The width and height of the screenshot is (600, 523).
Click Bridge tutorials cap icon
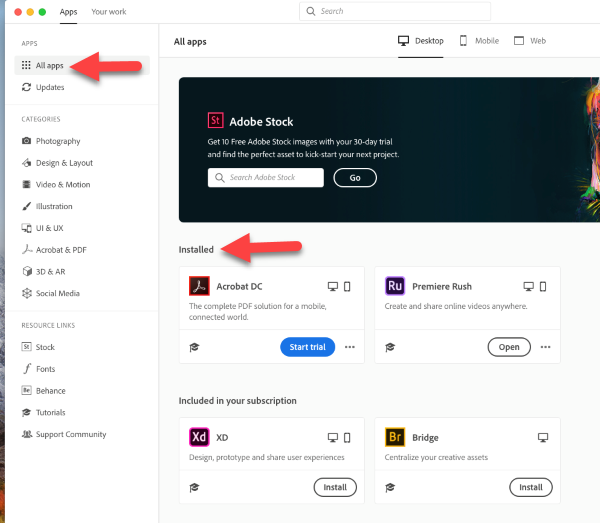(390, 487)
